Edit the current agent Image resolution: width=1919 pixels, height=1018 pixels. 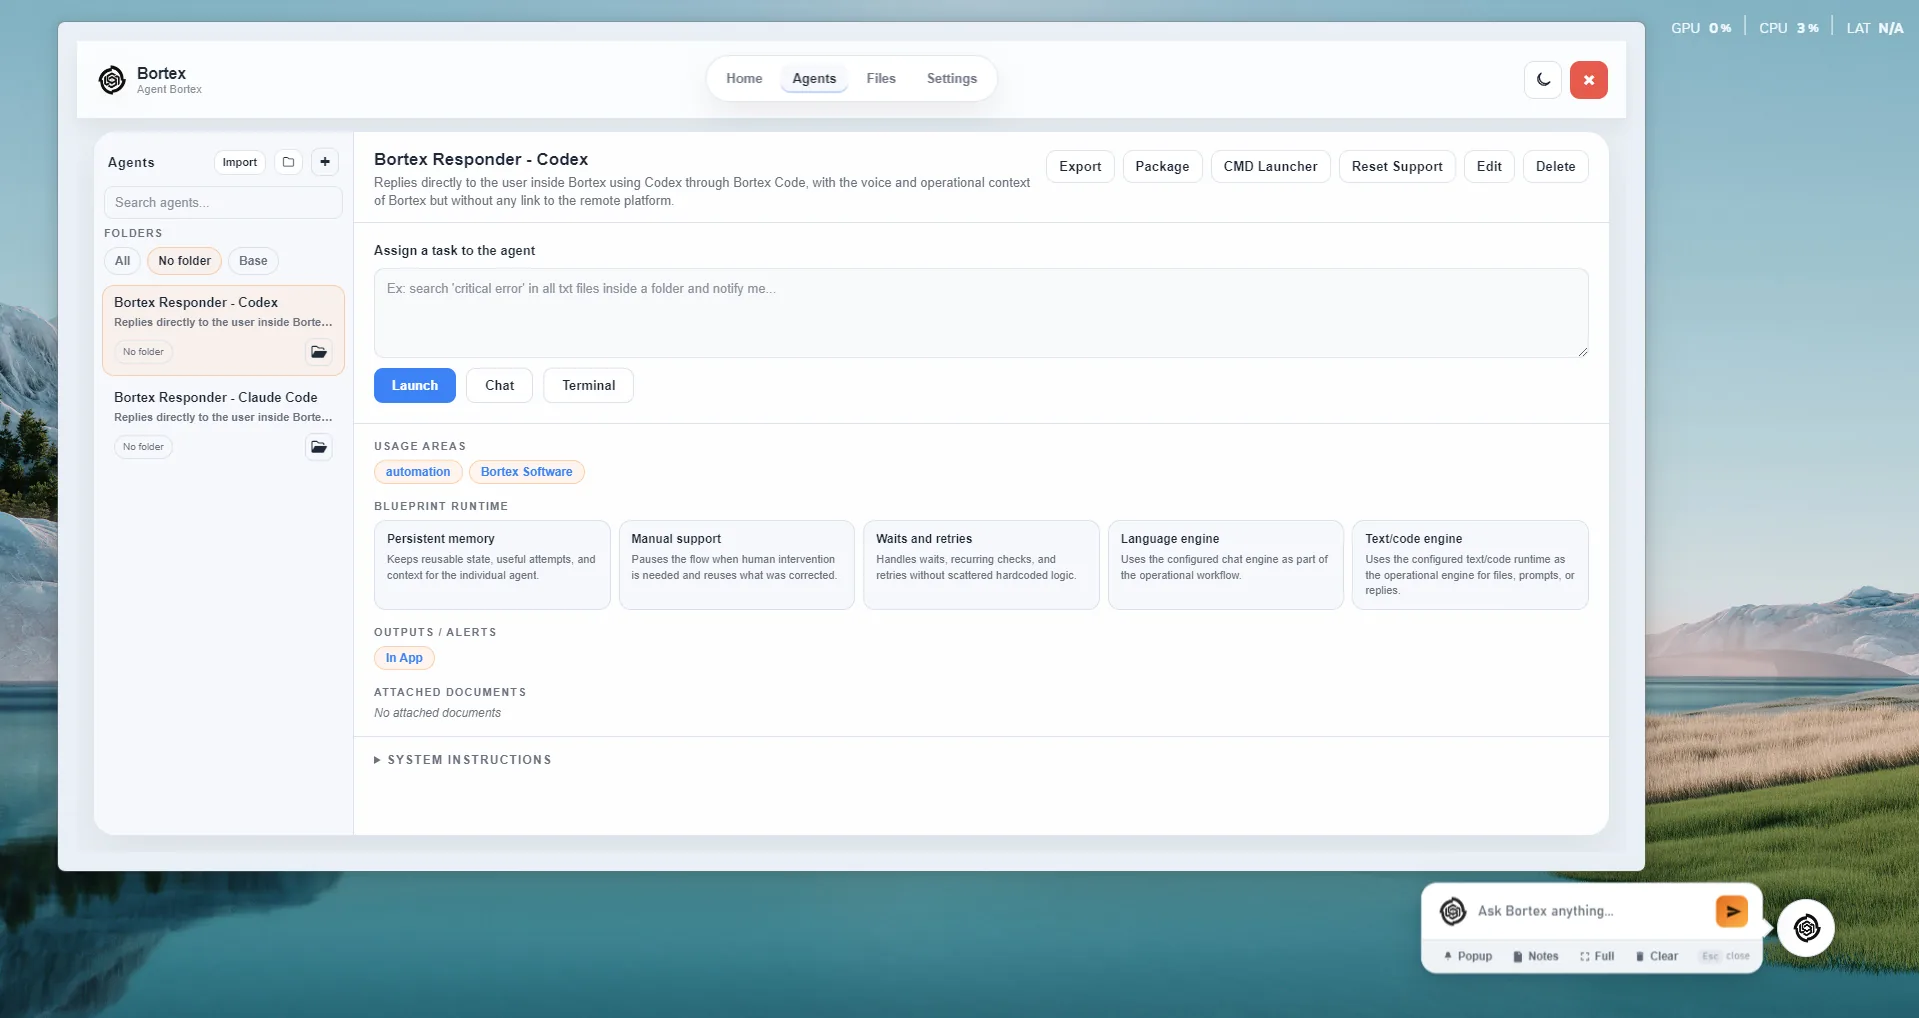point(1489,167)
